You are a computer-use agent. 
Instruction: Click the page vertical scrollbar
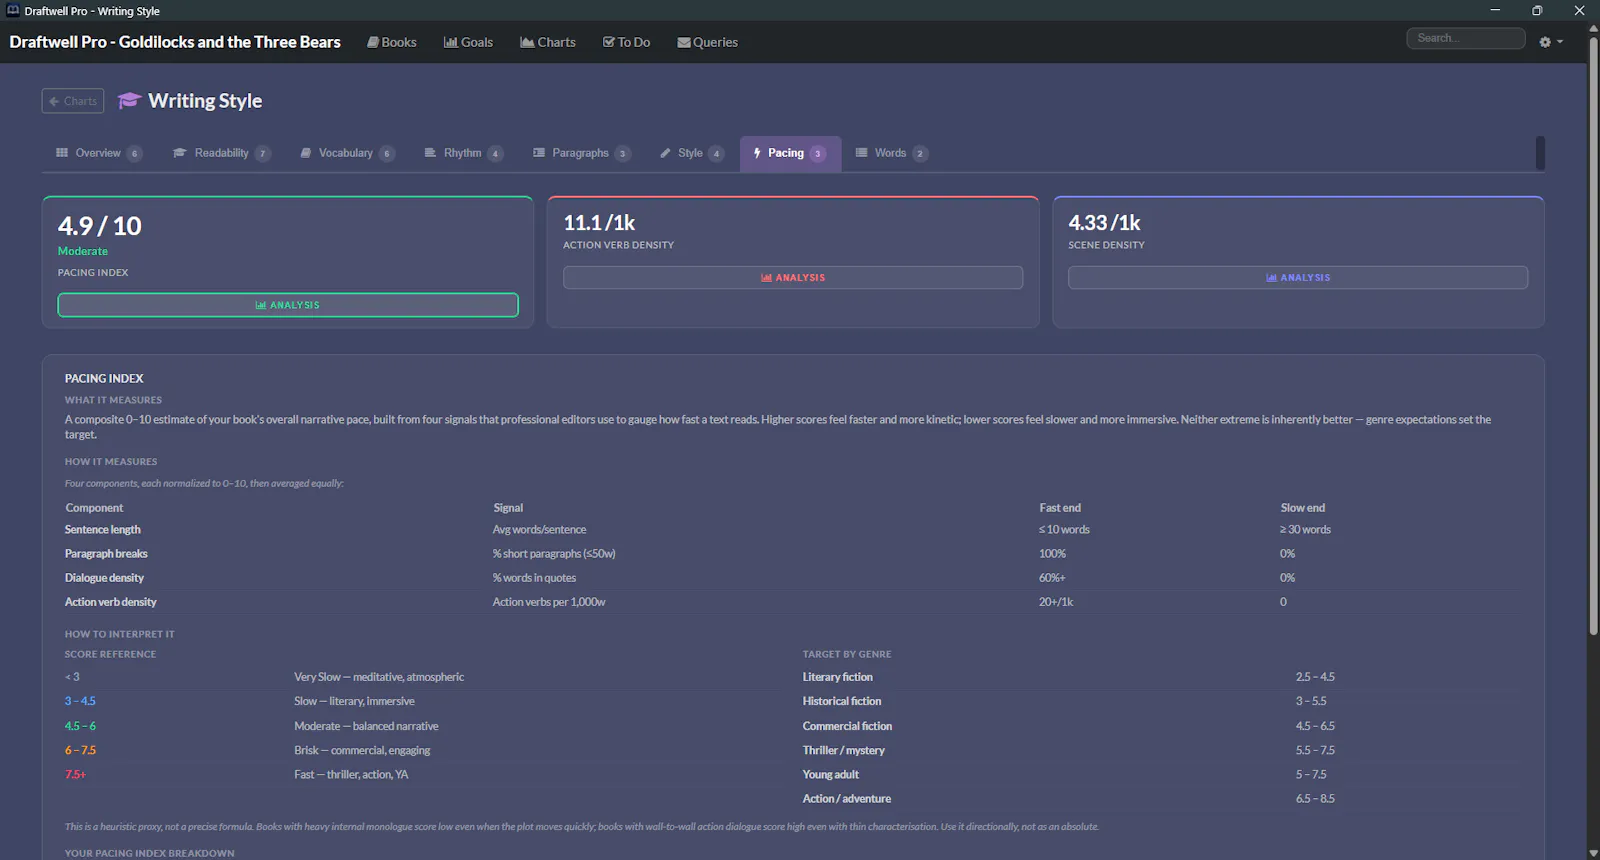pyautogui.click(x=1594, y=335)
